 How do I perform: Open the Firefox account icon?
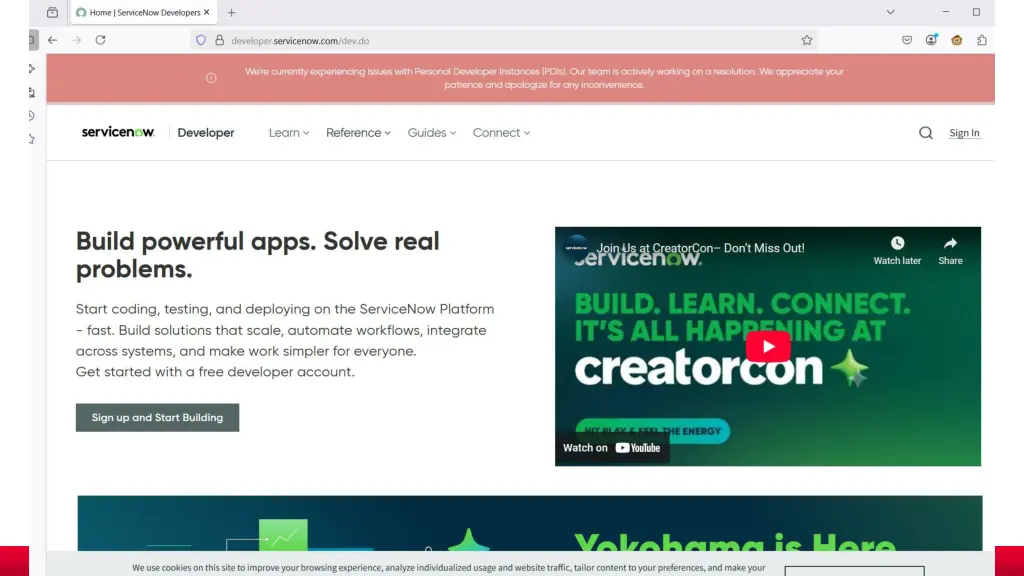tap(931, 40)
